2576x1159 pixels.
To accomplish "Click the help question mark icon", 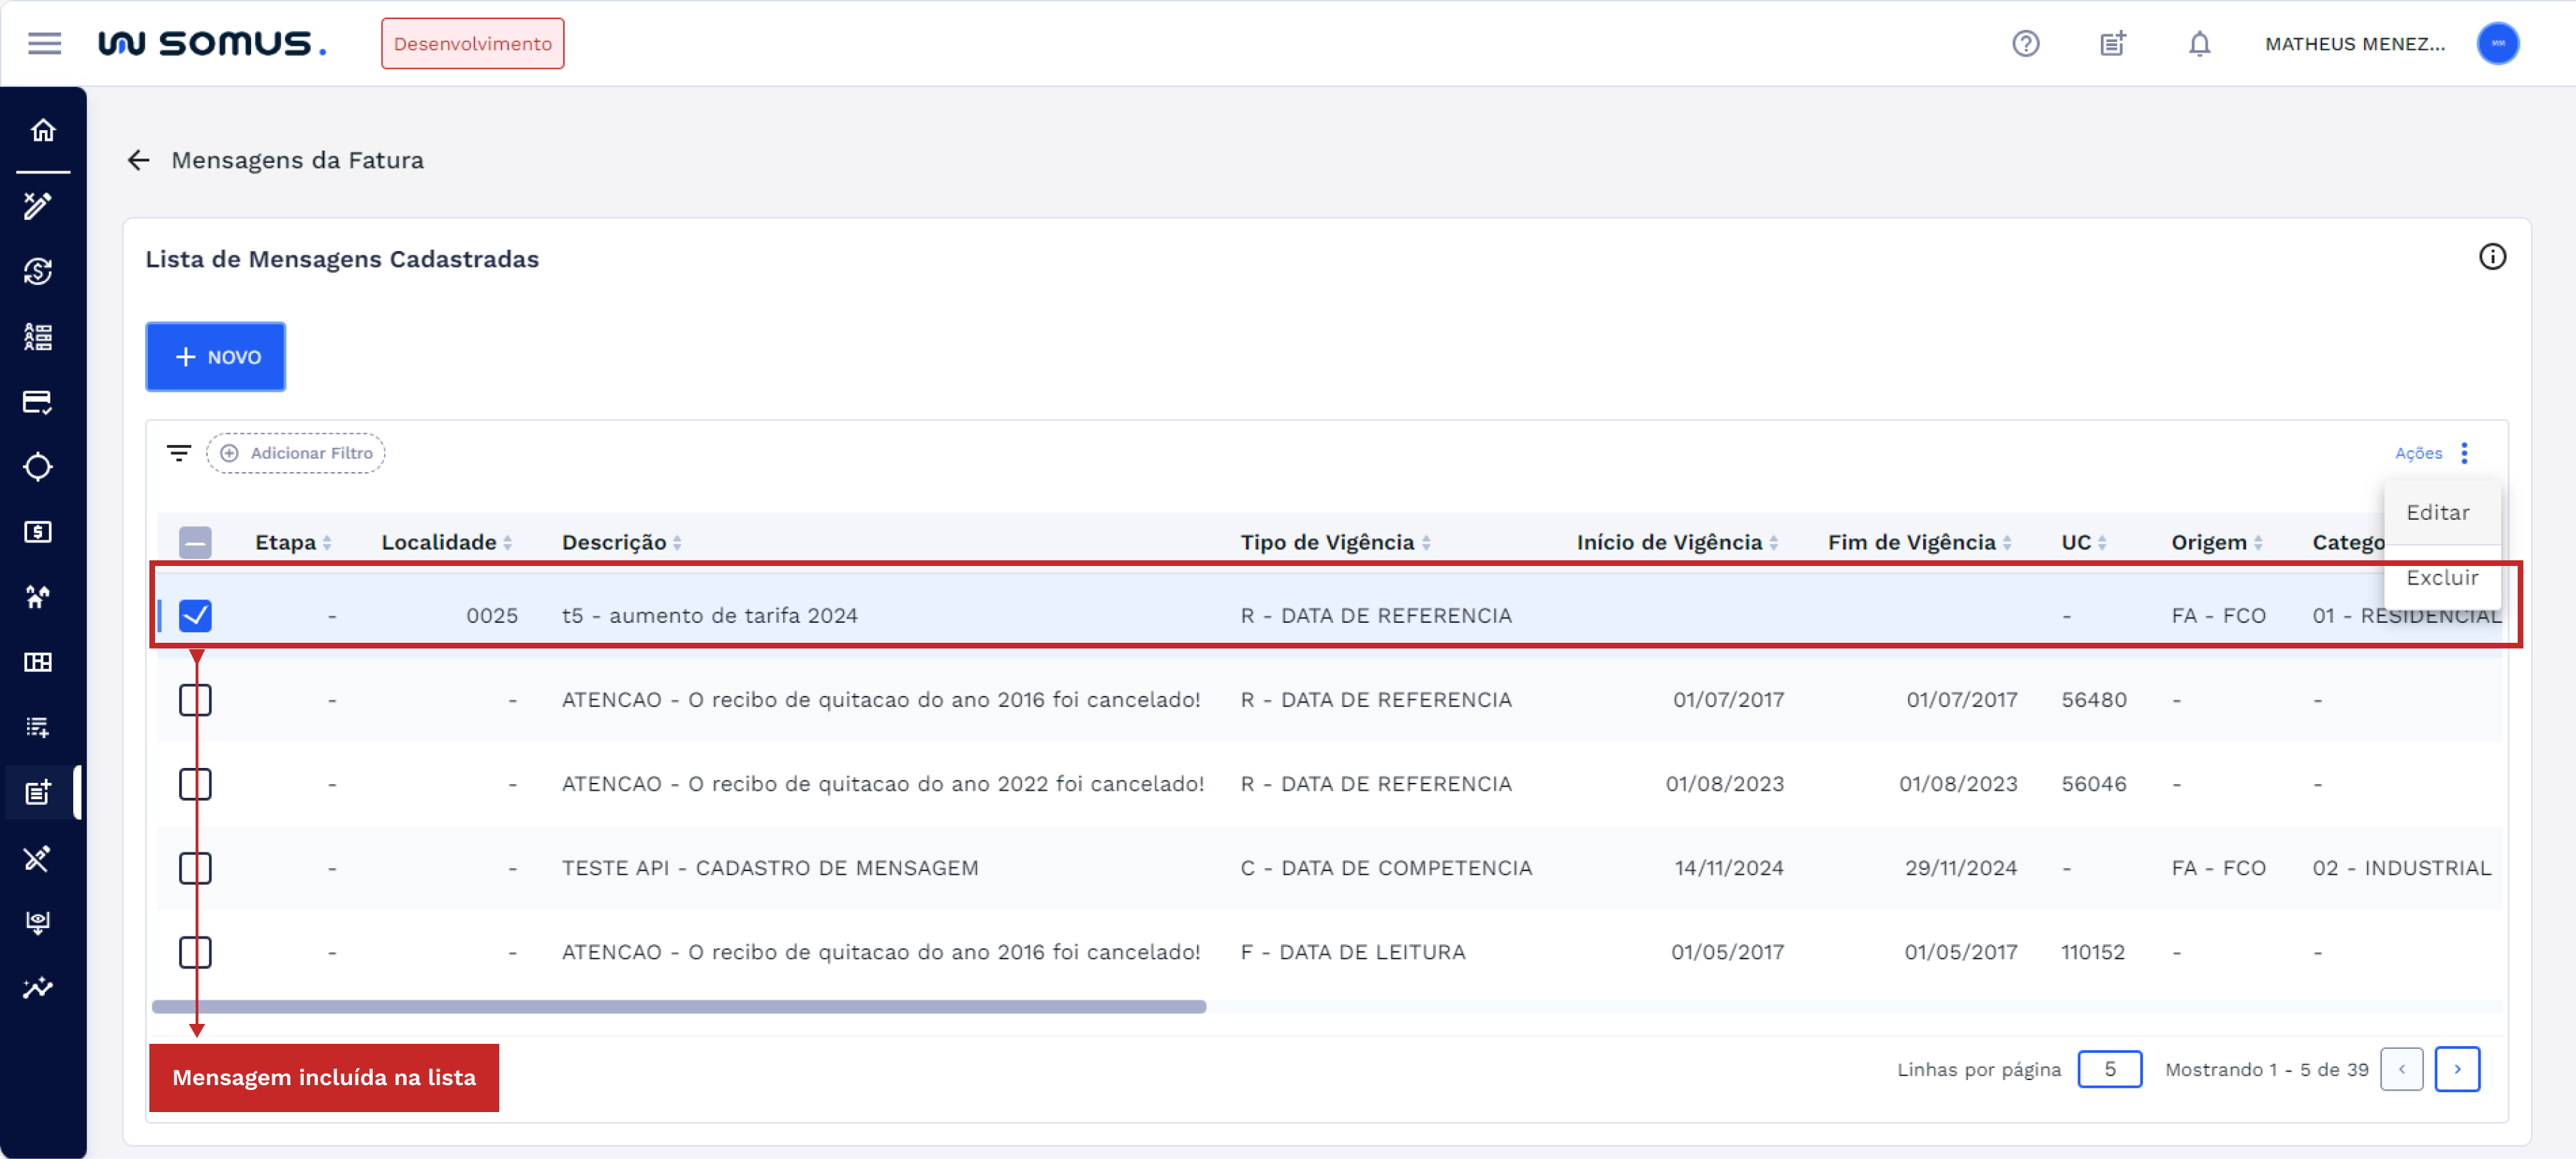I will pyautogui.click(x=2025, y=43).
